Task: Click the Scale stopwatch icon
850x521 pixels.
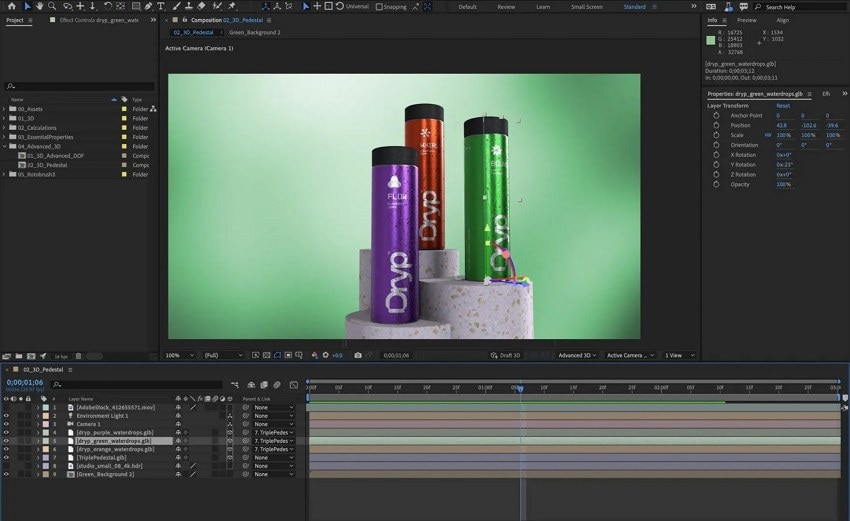Action: (716, 135)
